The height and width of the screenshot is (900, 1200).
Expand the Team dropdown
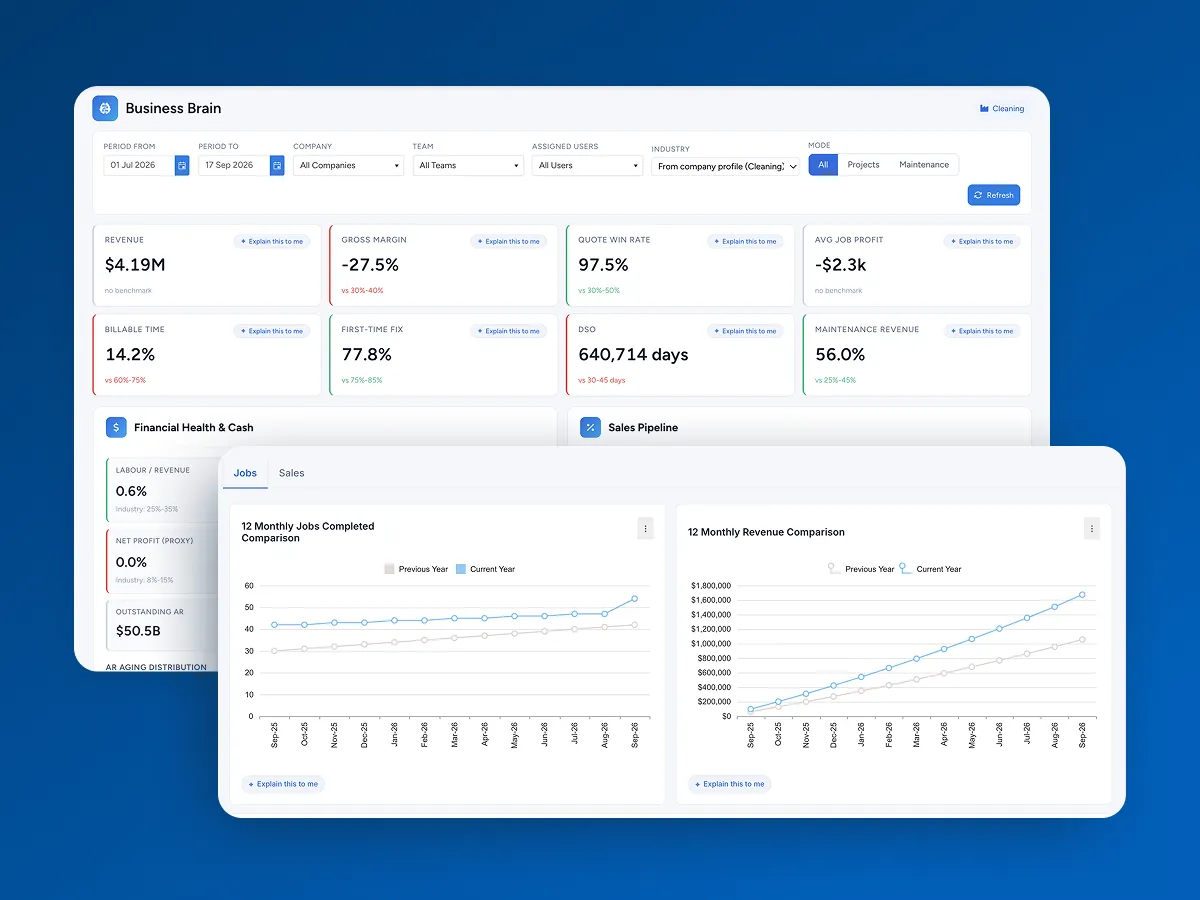[x=468, y=165]
